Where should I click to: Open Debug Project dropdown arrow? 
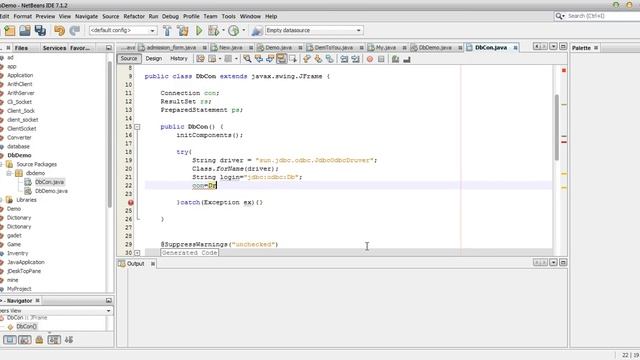click(223, 31)
